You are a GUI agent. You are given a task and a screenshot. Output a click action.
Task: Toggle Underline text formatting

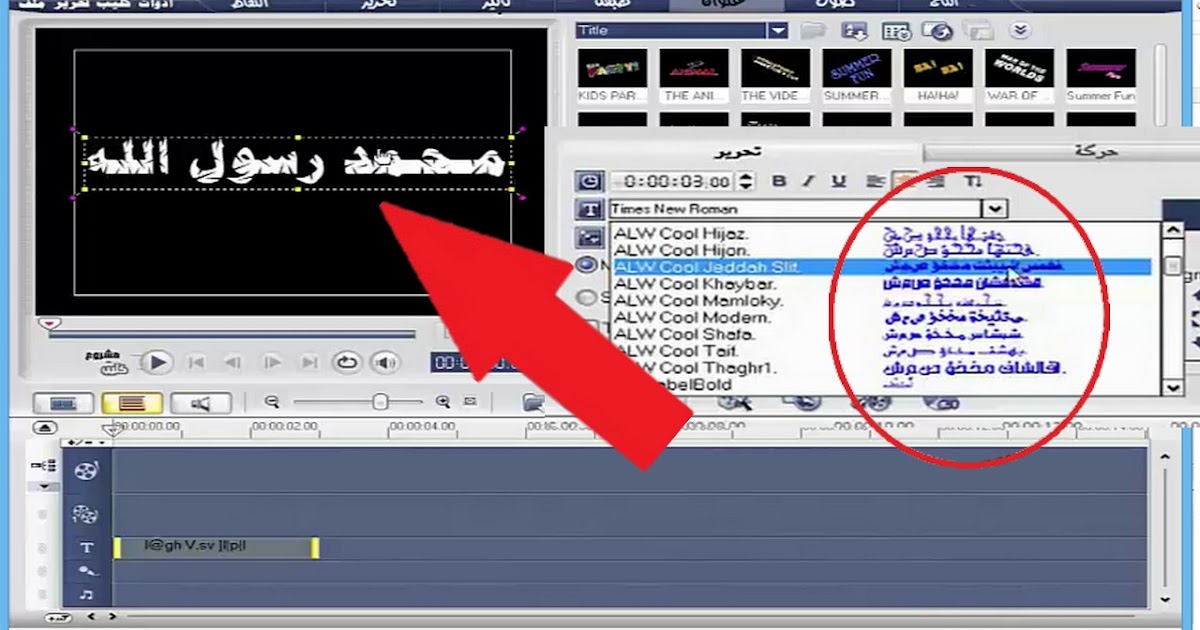(x=840, y=182)
